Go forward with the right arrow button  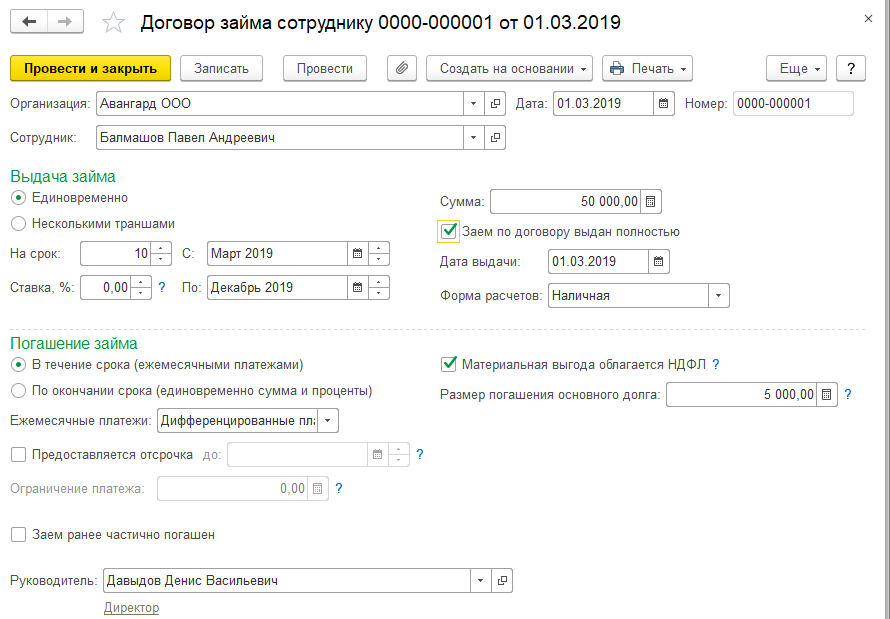[x=65, y=22]
